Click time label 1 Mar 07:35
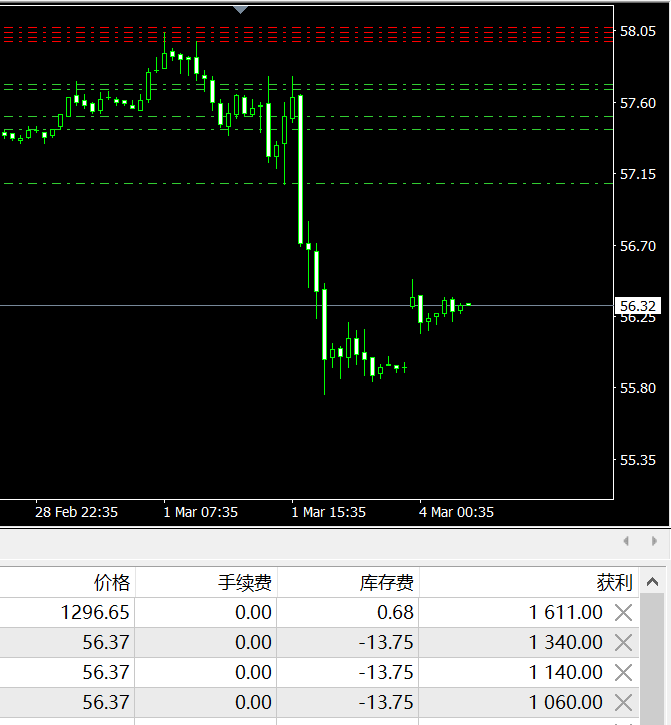Image resolution: width=671 pixels, height=725 pixels. pos(201,512)
